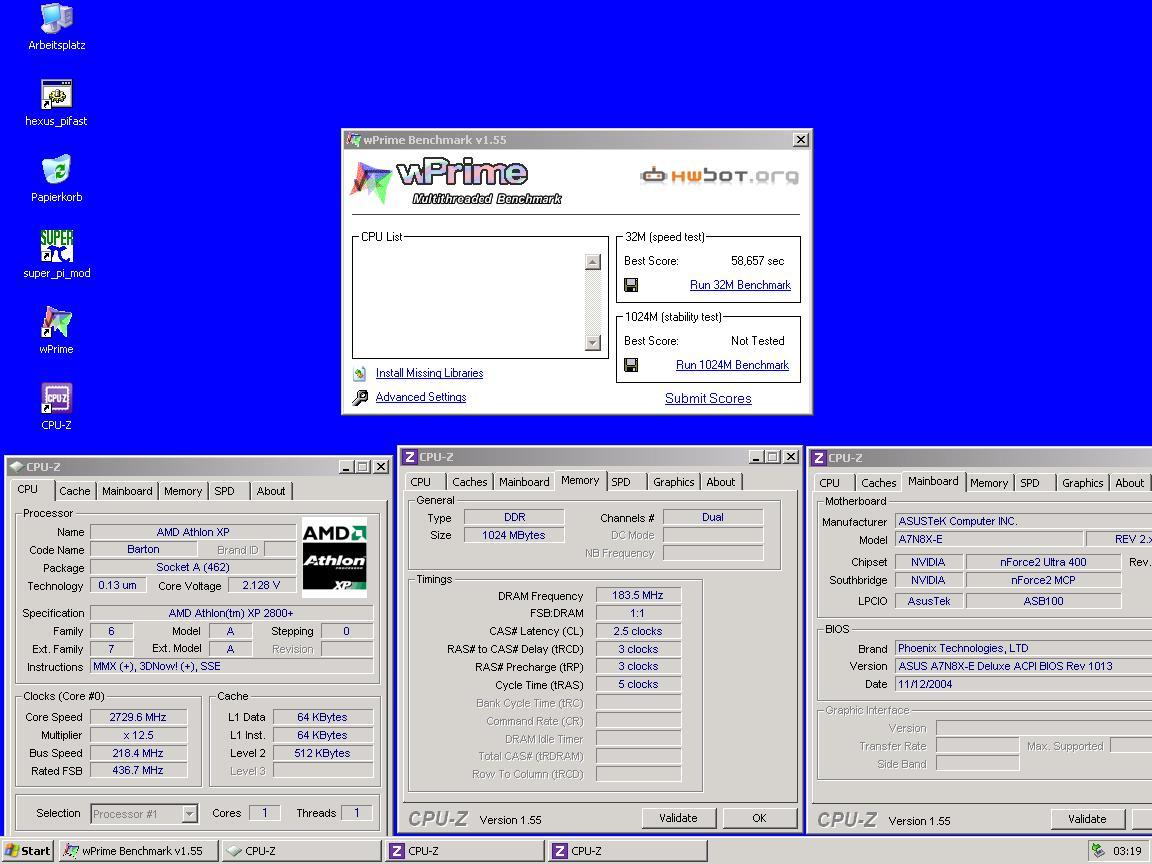The height and width of the screenshot is (864, 1152).
Task: Click CPU List scrollbar up arrow
Action: [593, 262]
